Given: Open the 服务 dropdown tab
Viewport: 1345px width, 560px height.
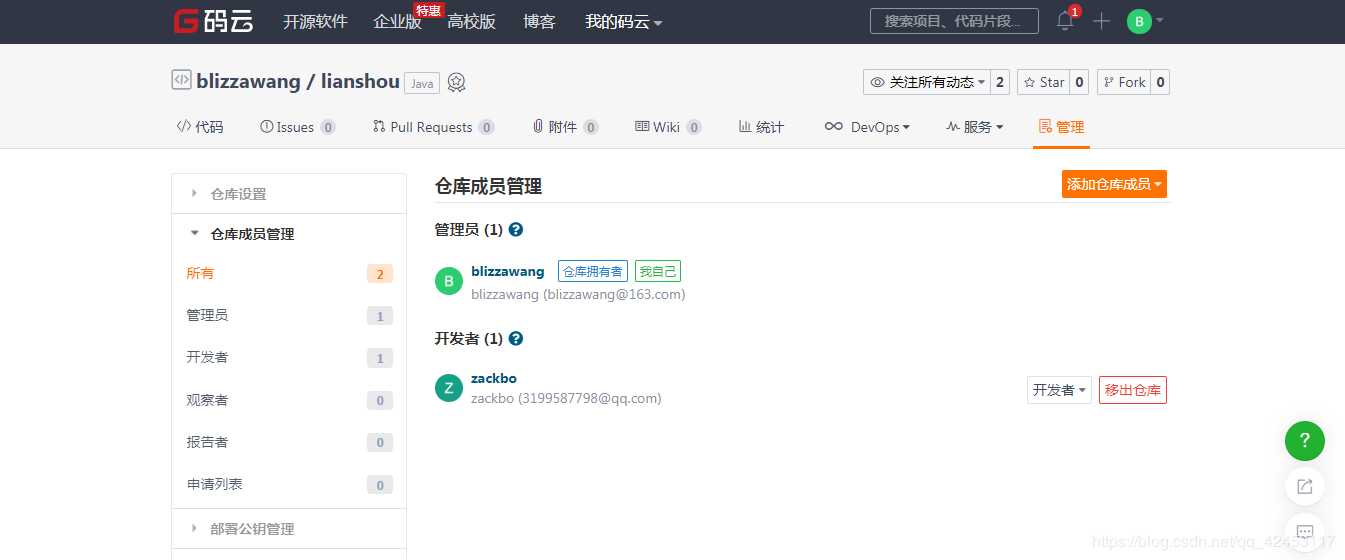Looking at the screenshot, I should (974, 127).
